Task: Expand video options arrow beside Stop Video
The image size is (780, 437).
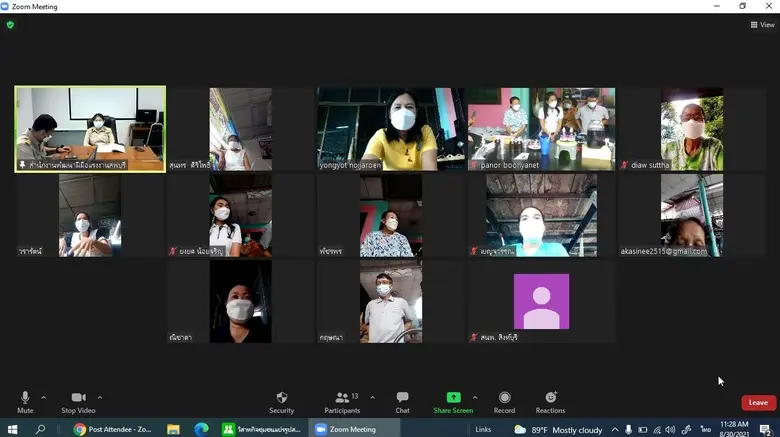Action: pyautogui.click(x=100, y=397)
